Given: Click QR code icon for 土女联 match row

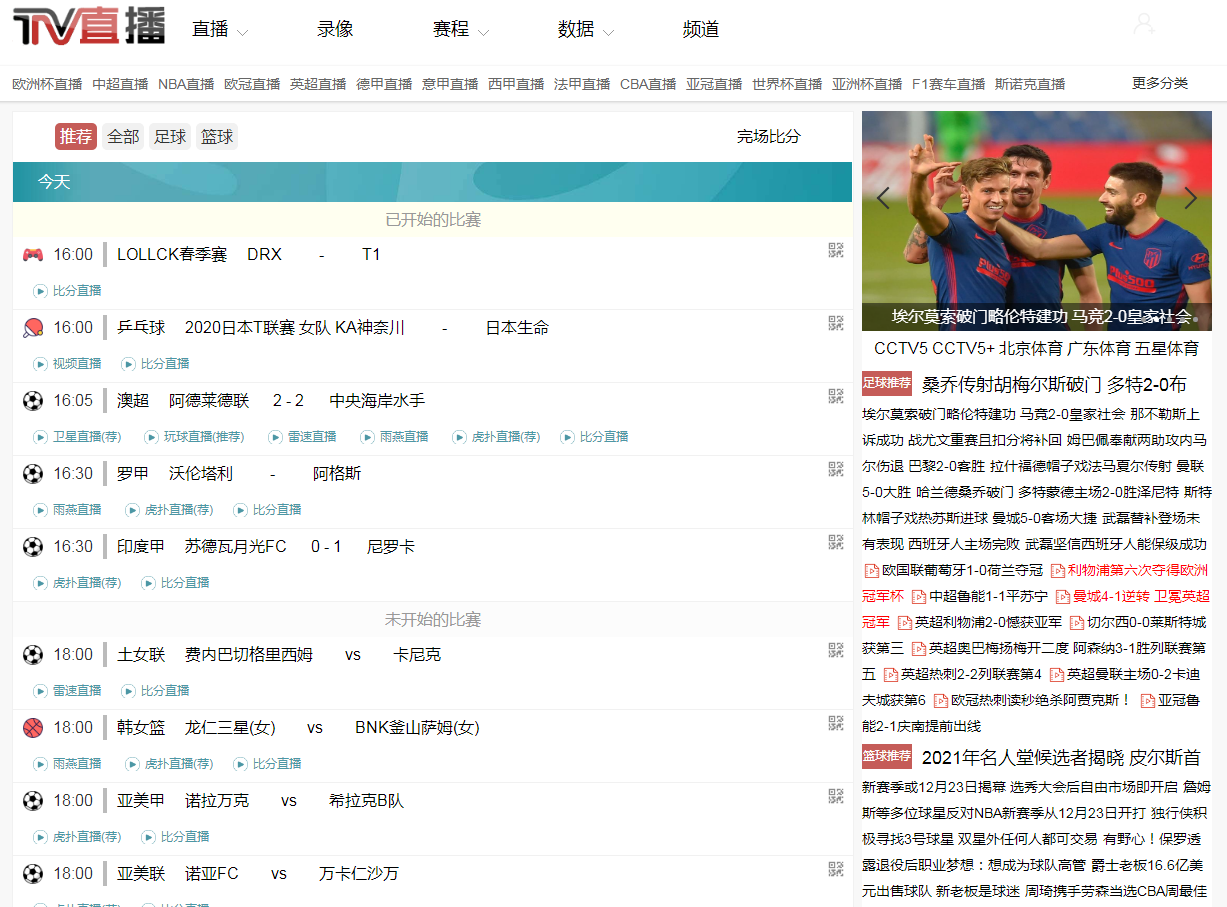Looking at the screenshot, I should pos(836,650).
